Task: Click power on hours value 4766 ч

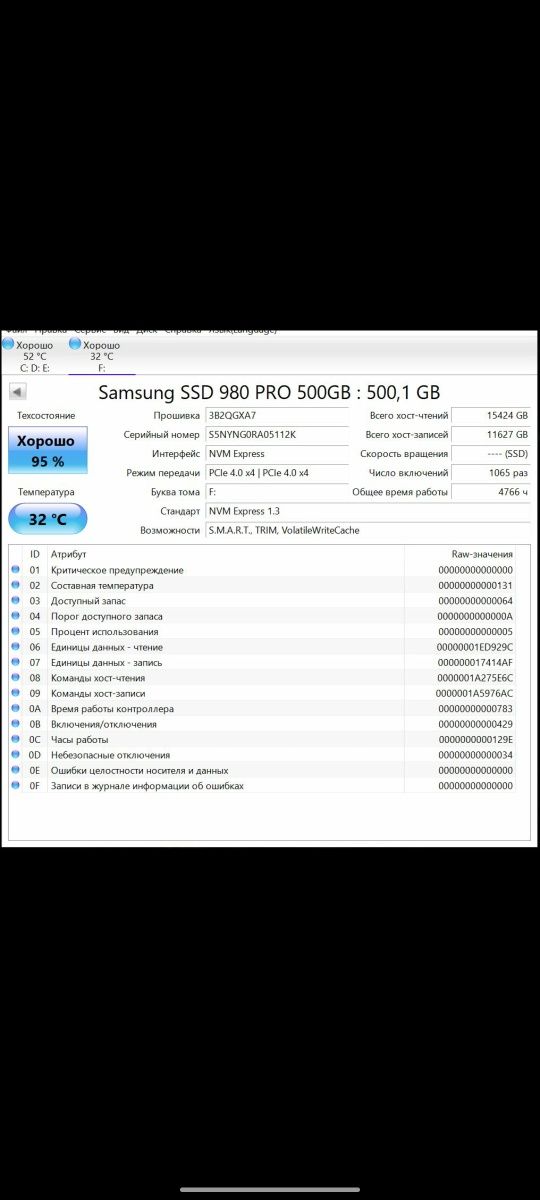Action: click(x=491, y=492)
